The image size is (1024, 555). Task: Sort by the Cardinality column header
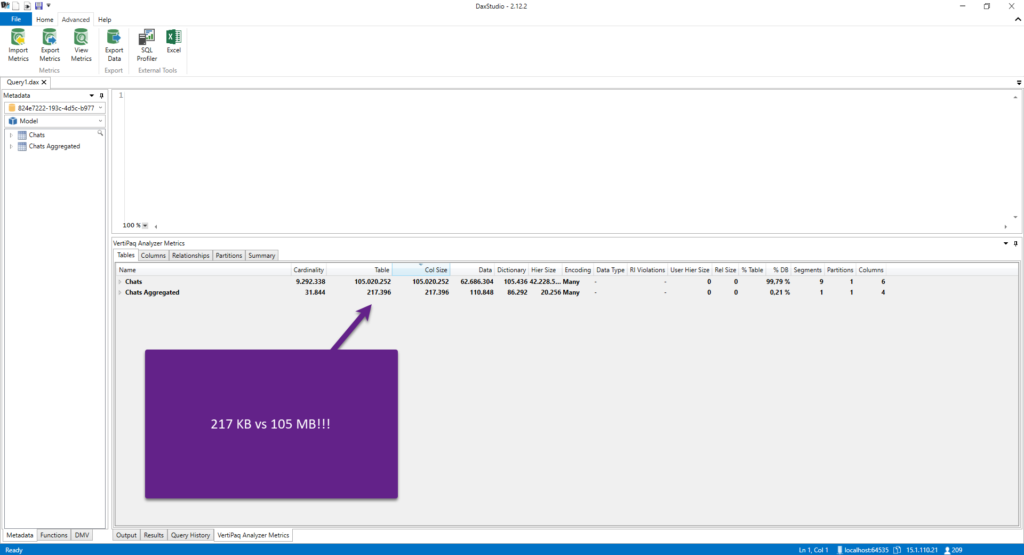(x=308, y=270)
